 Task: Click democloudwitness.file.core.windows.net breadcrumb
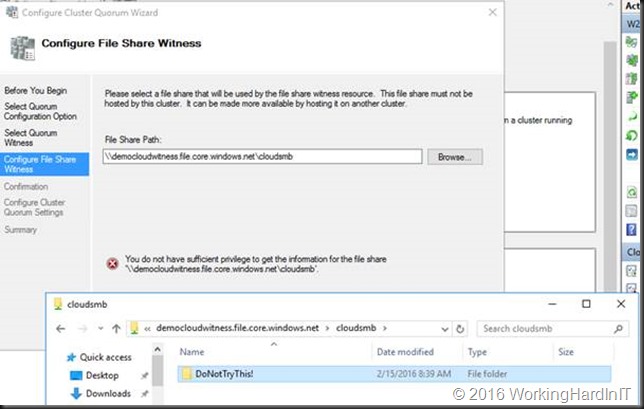(237, 328)
